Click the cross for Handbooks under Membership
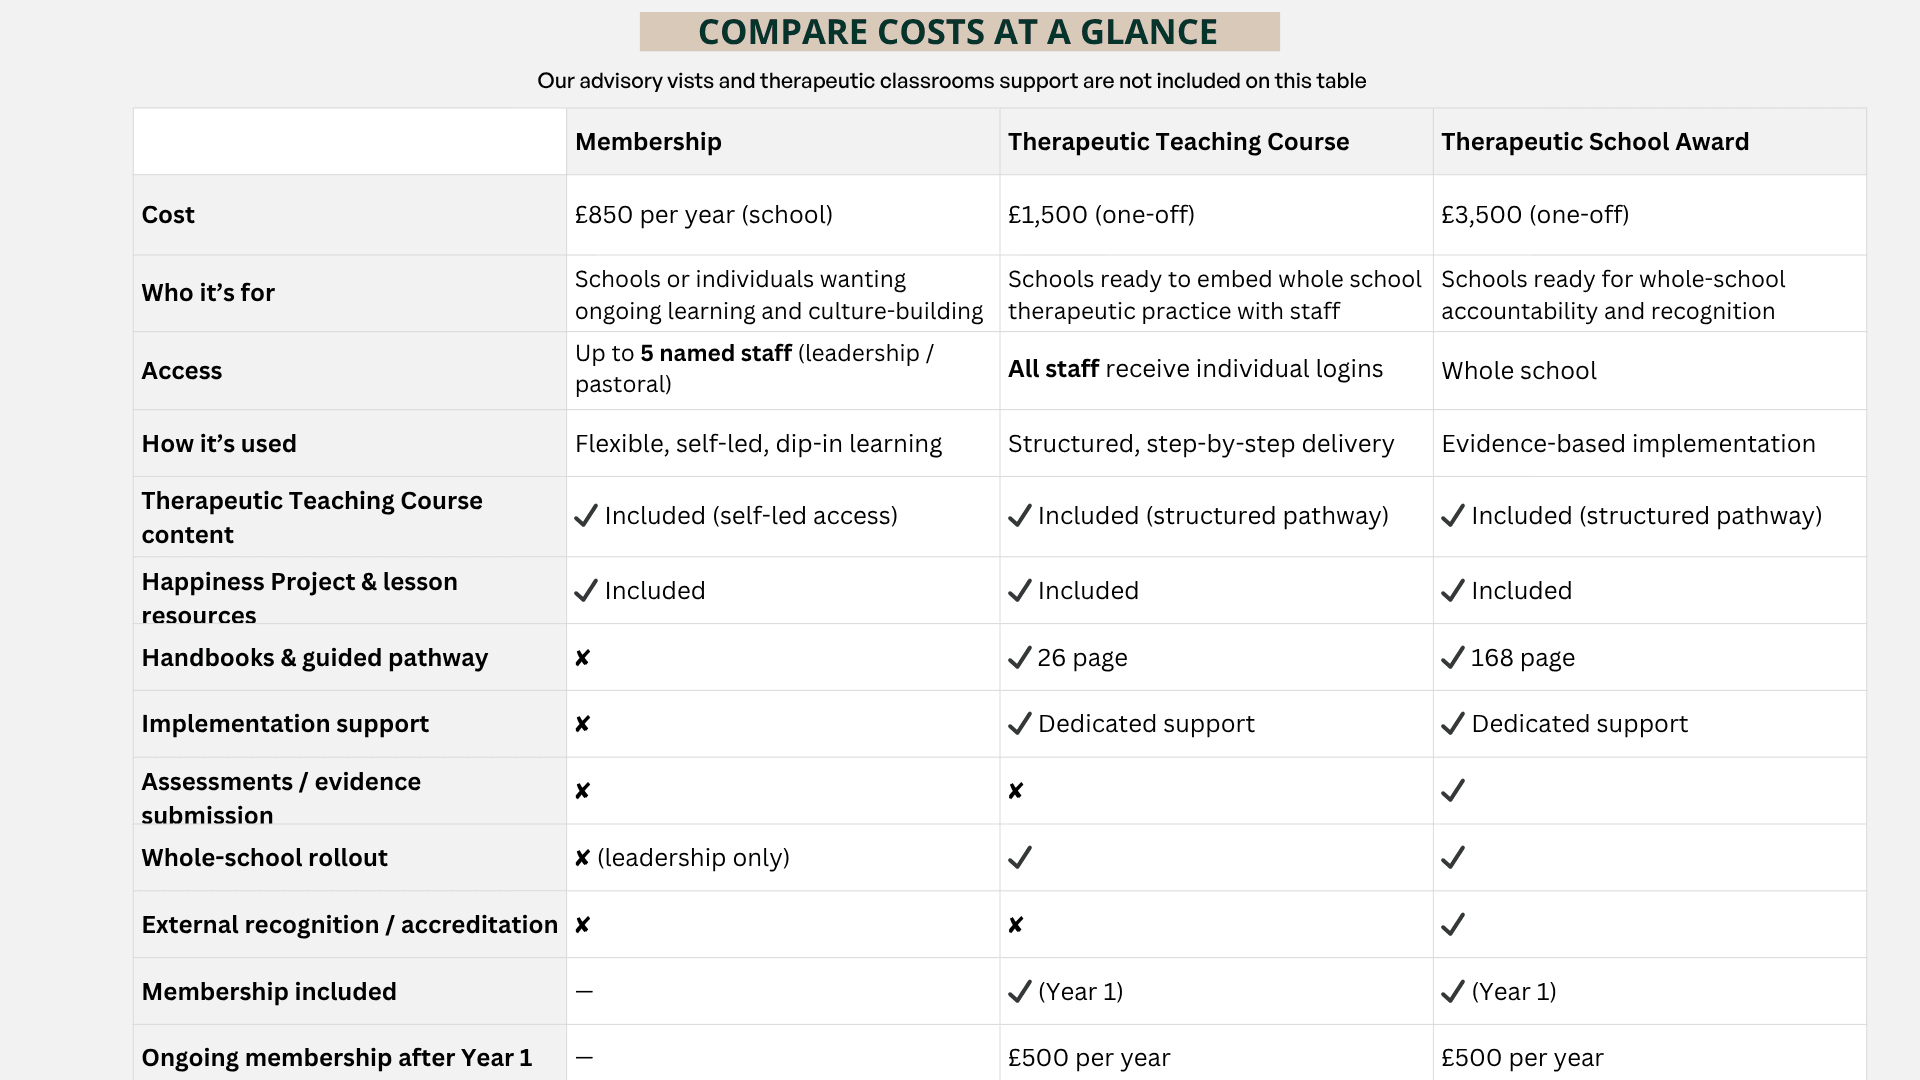The width and height of the screenshot is (1920, 1080). click(x=583, y=658)
